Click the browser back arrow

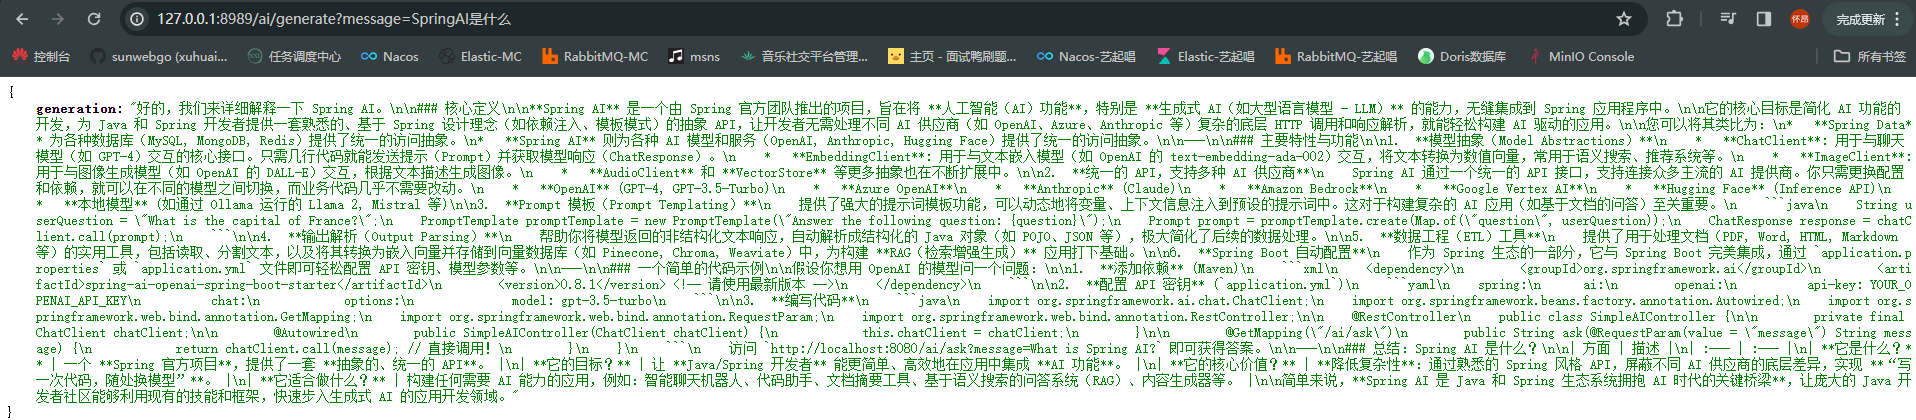(22, 19)
